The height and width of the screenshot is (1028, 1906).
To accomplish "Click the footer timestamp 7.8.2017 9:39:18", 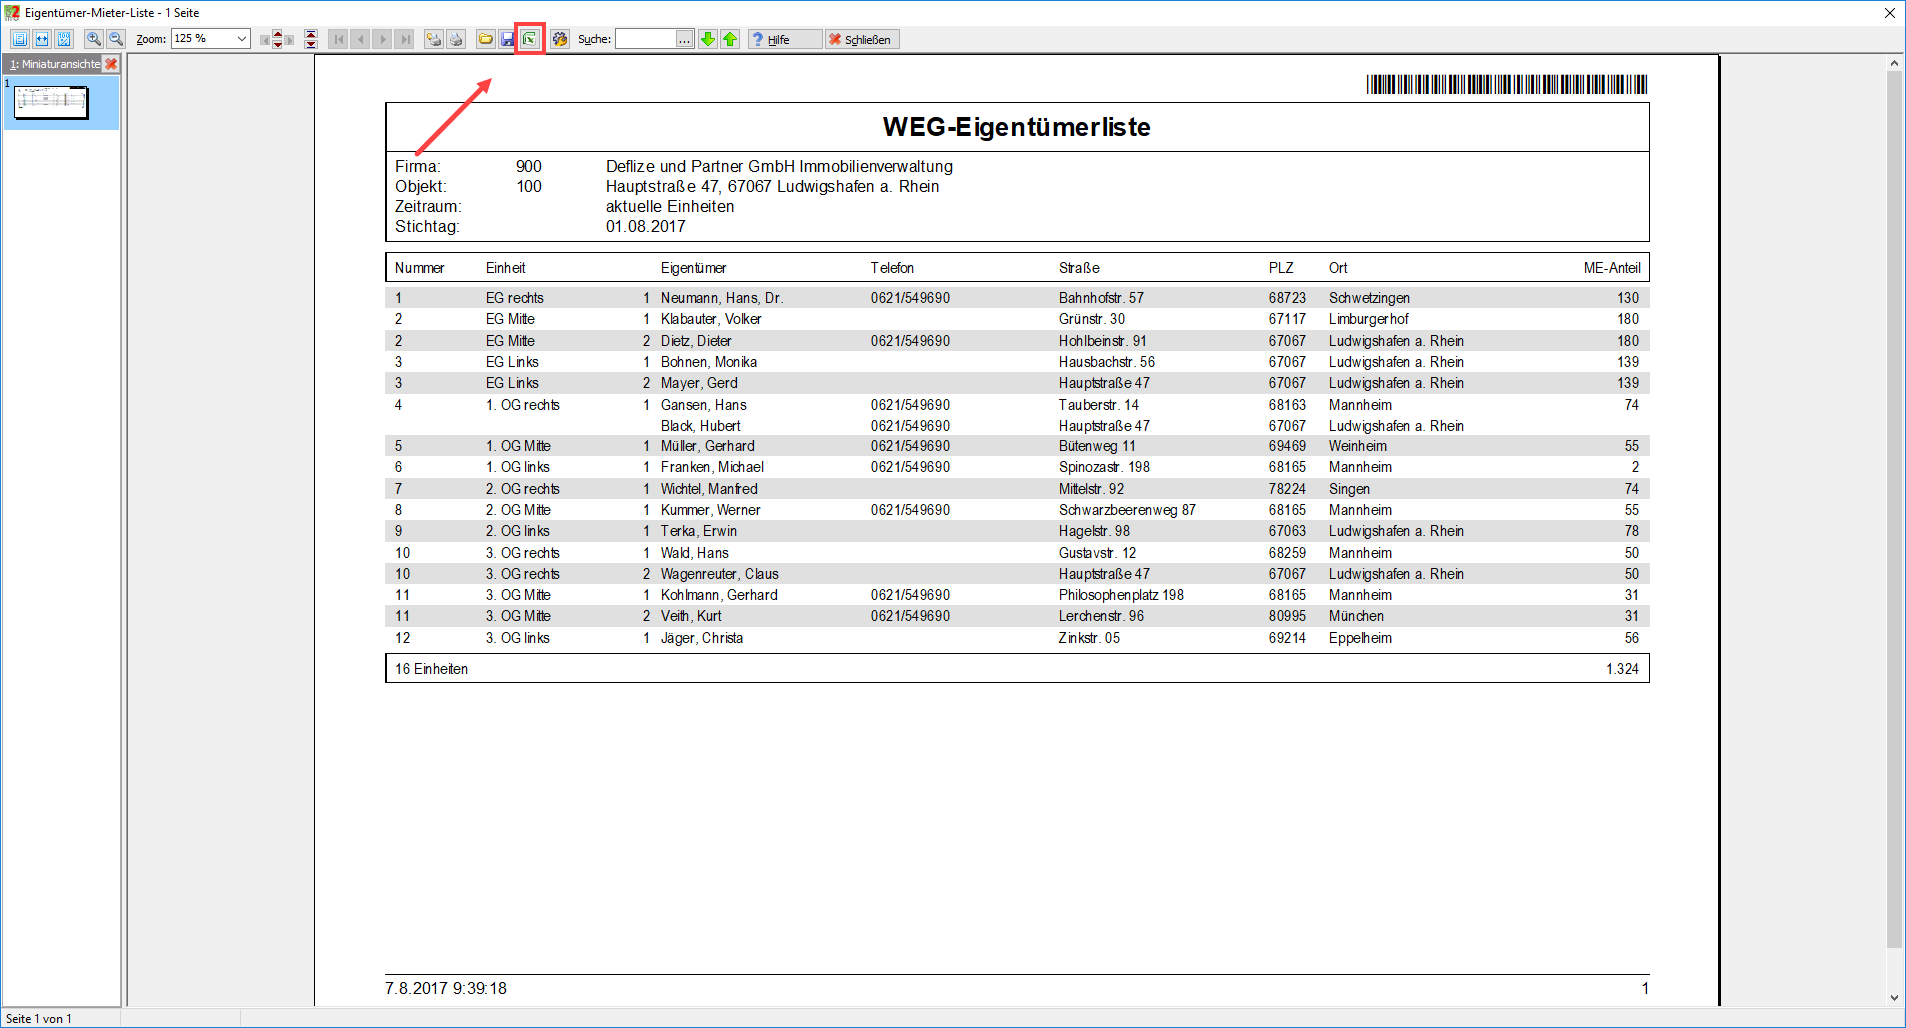I will 446,988.
